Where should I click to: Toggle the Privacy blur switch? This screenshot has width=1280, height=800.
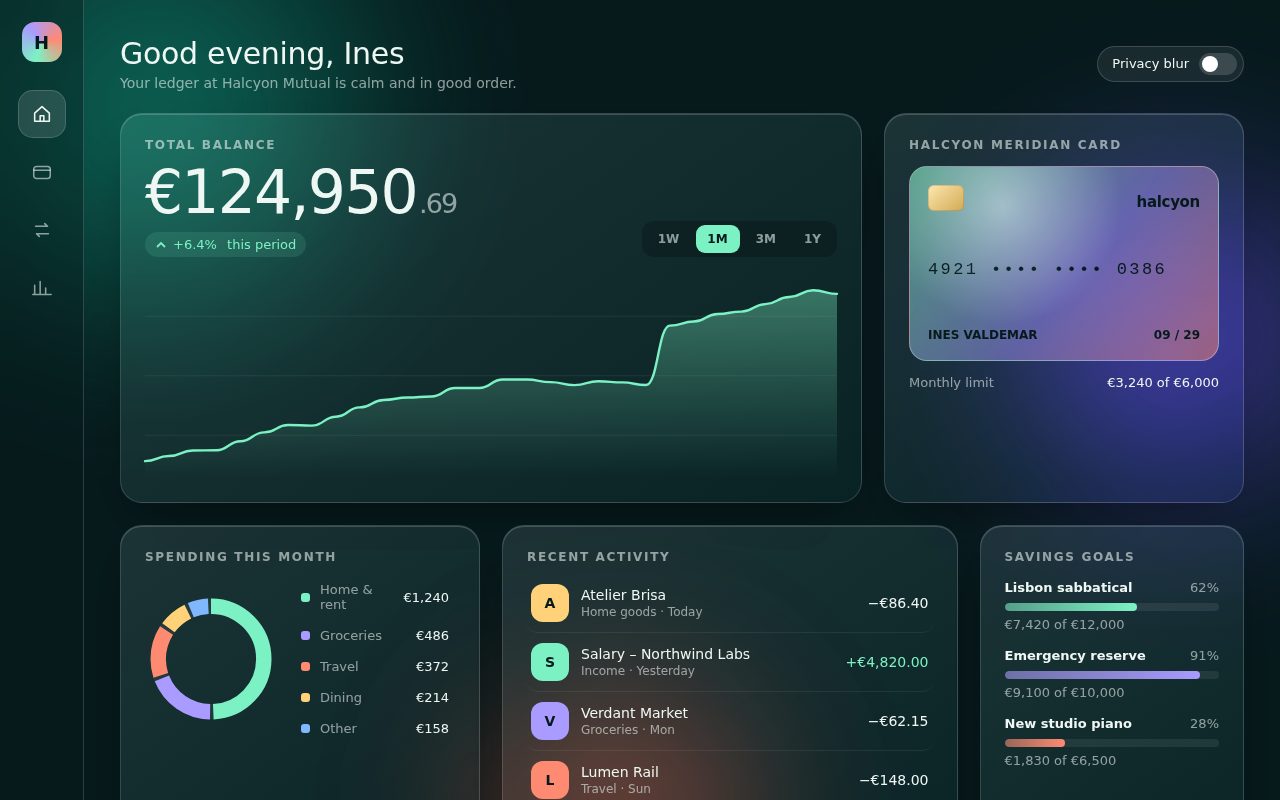[x=1218, y=64]
